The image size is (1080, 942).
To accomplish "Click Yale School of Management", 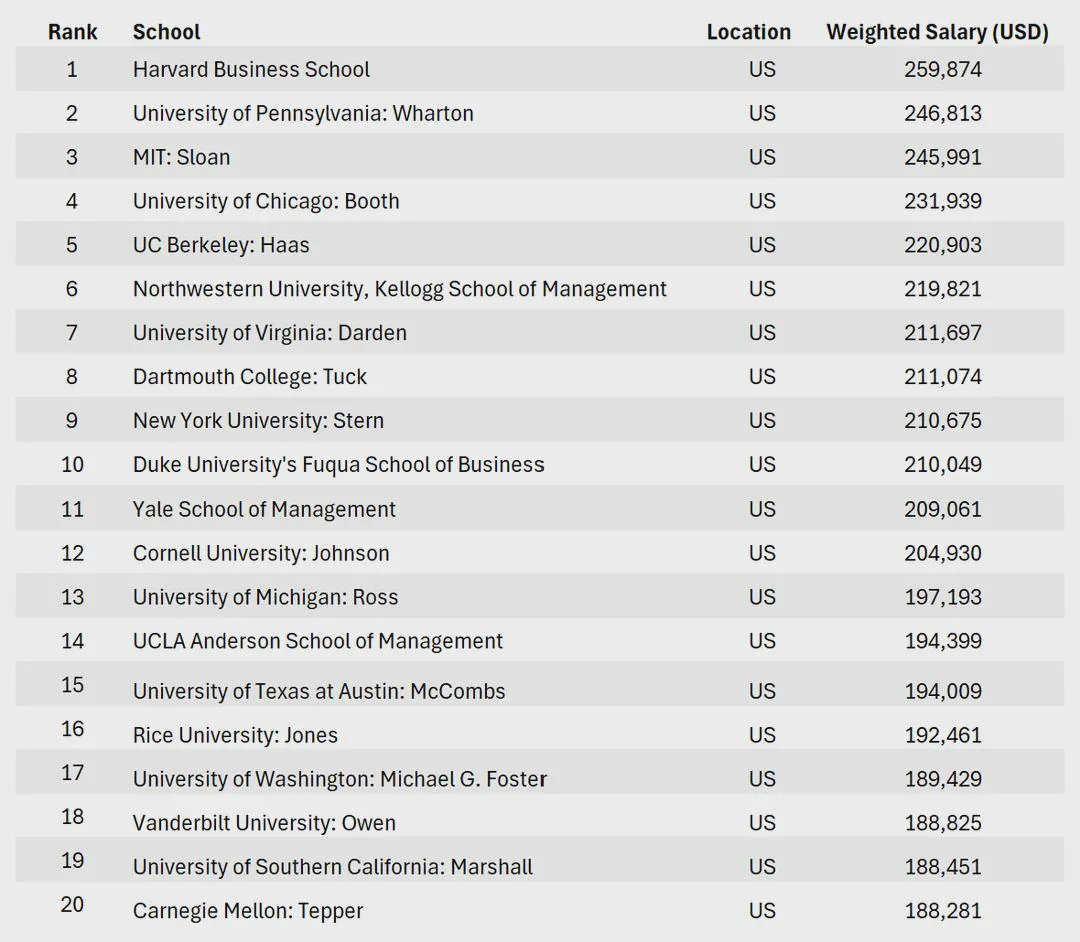I will 264,510.
